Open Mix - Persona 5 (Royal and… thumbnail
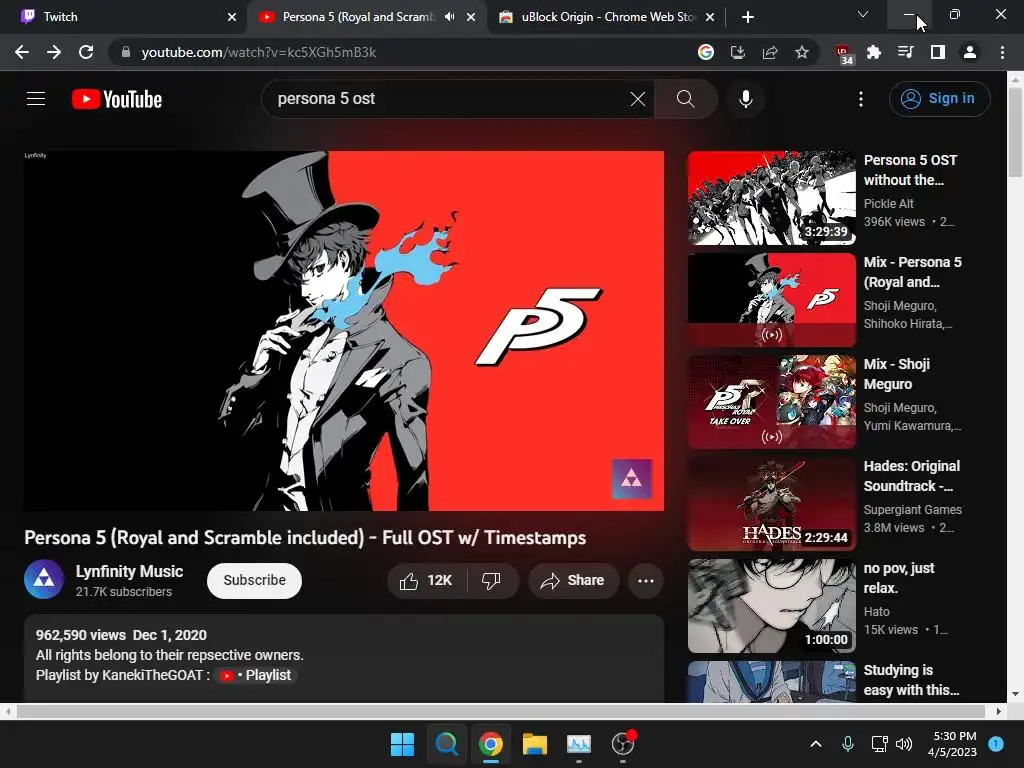1024x768 pixels. coord(771,300)
